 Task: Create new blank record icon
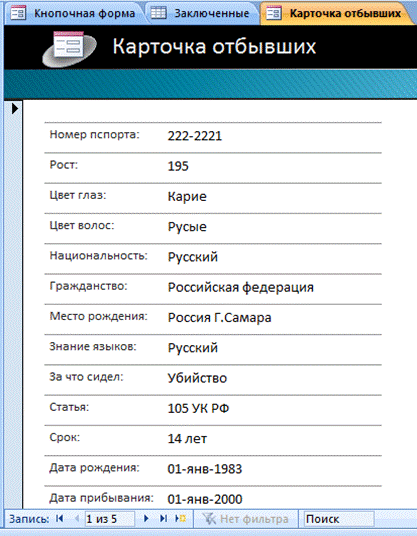(180, 518)
